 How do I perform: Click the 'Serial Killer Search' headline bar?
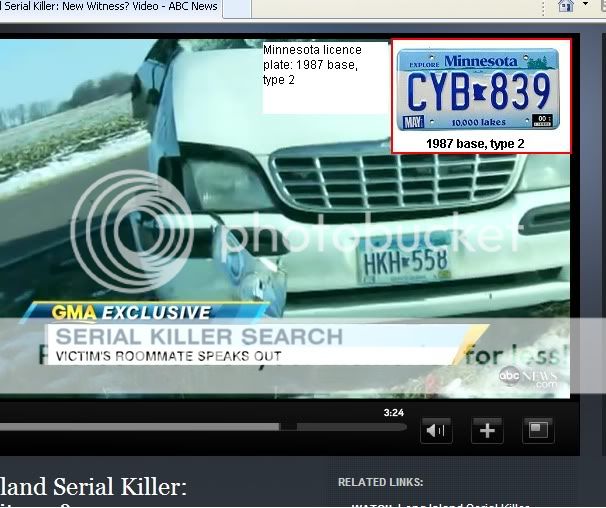click(198, 336)
